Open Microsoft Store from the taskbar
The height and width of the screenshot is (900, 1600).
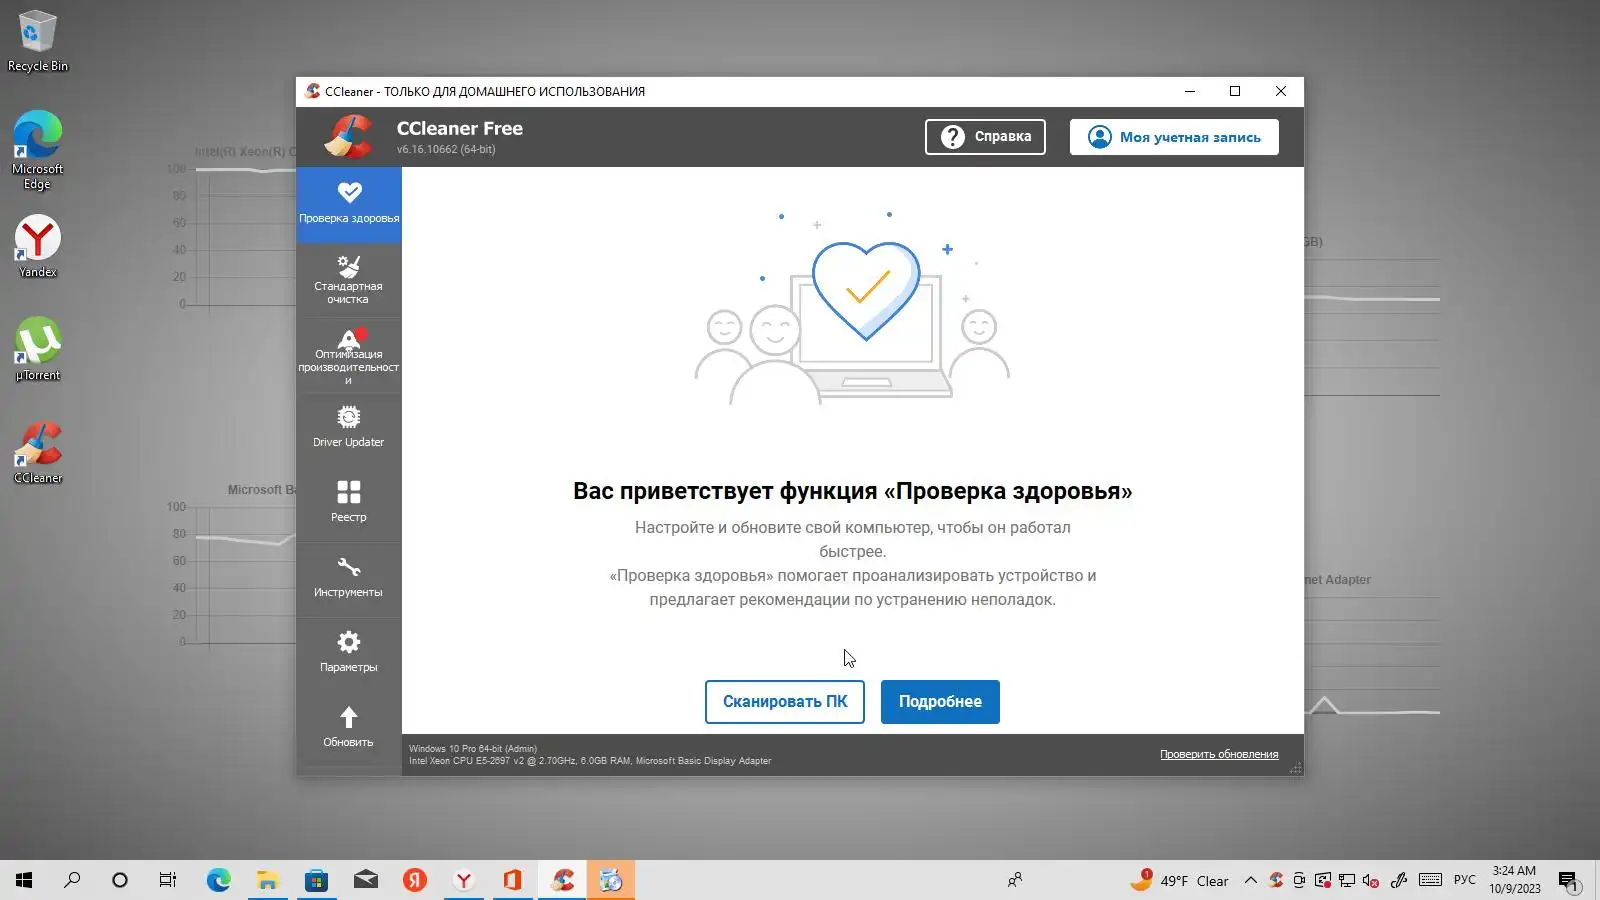(x=317, y=880)
